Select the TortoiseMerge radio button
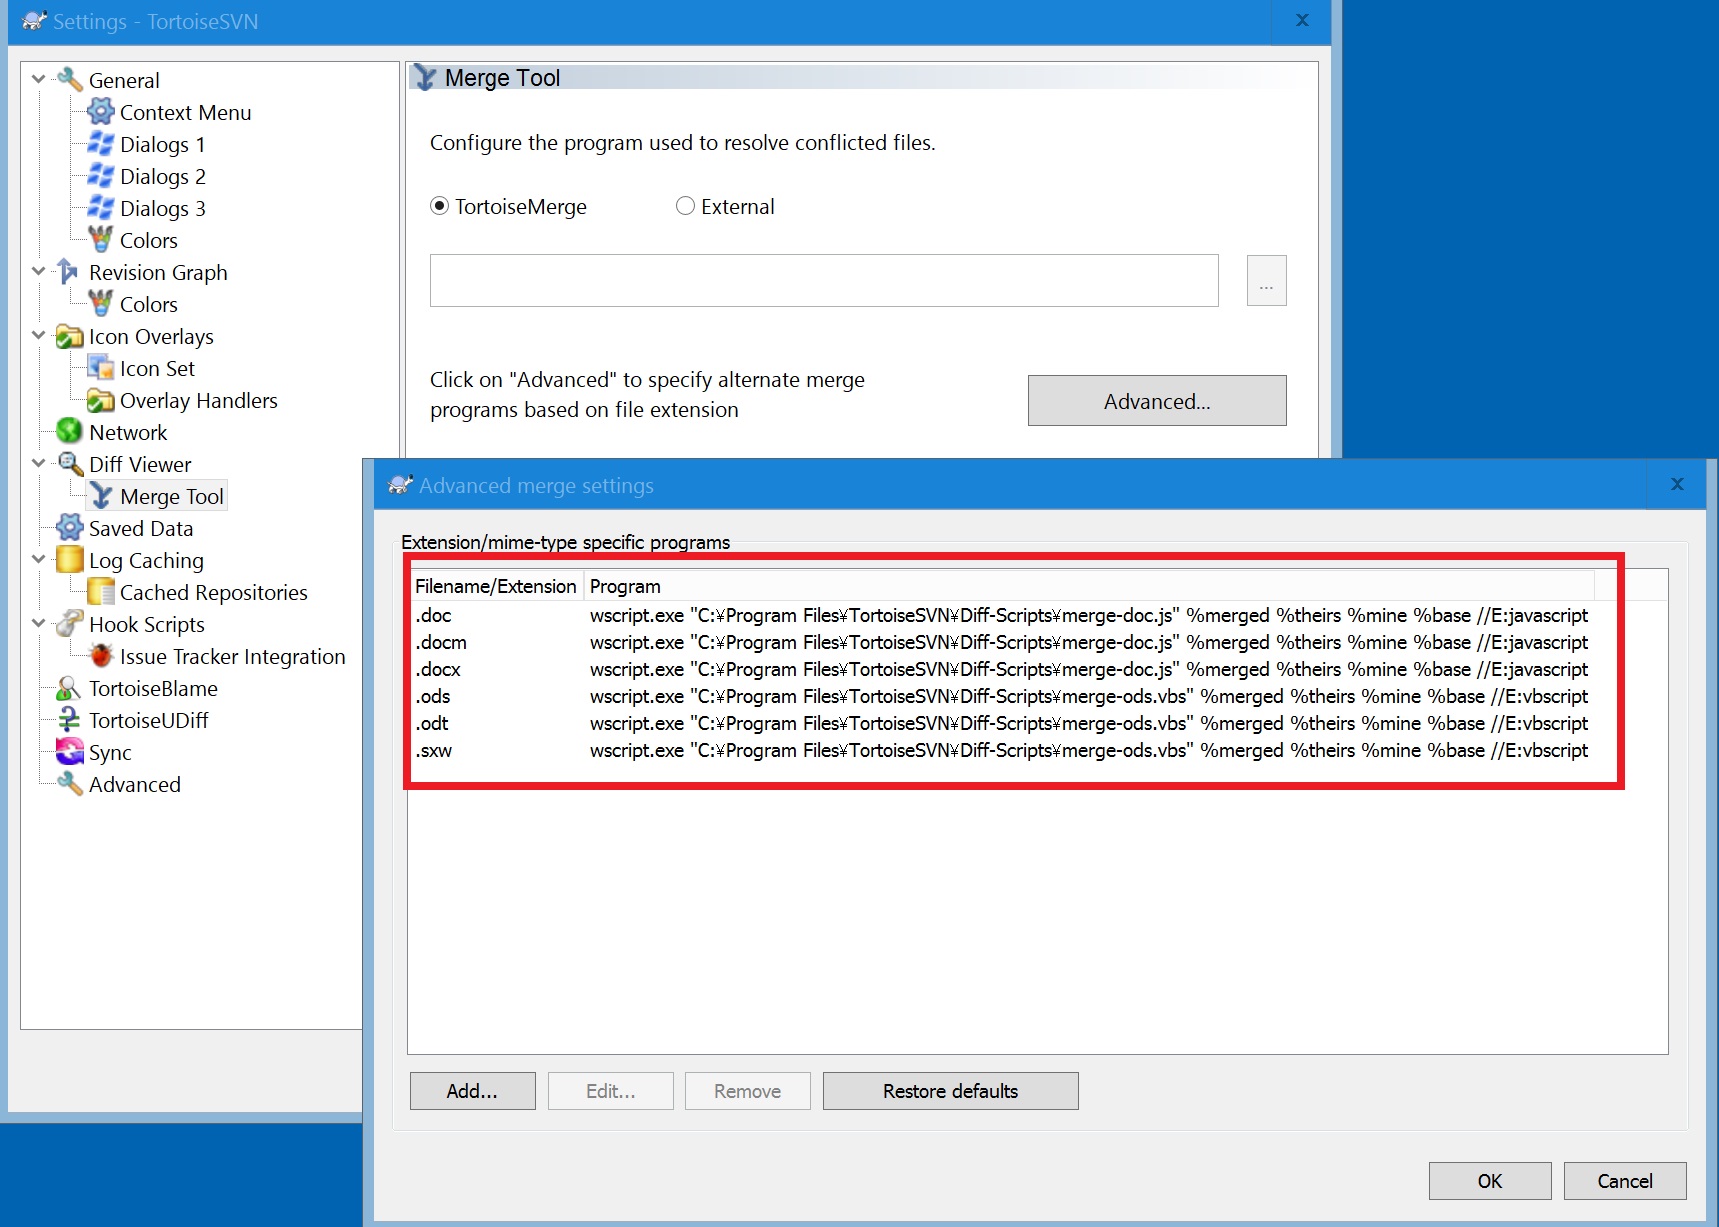The image size is (1719, 1227). [439, 206]
